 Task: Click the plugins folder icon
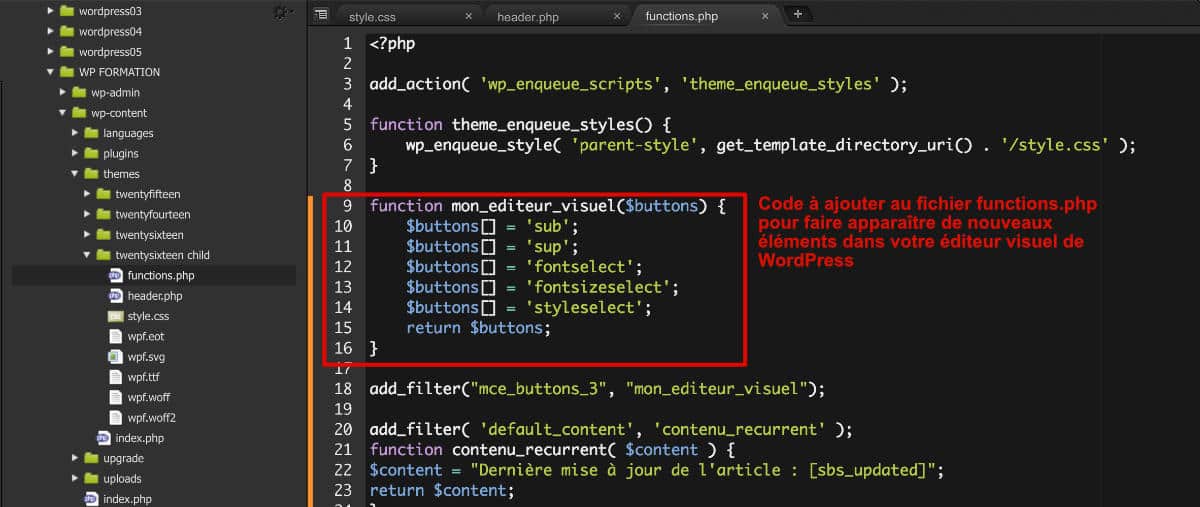click(91, 153)
